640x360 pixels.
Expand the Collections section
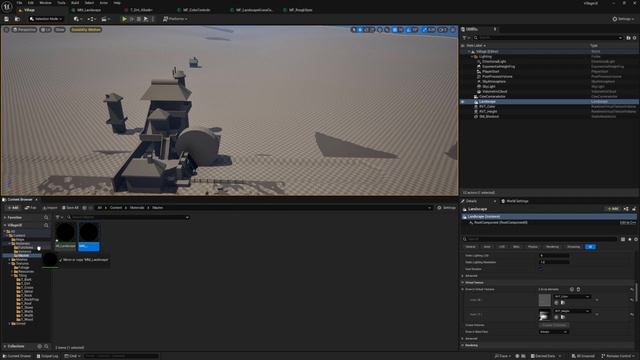coord(5,346)
